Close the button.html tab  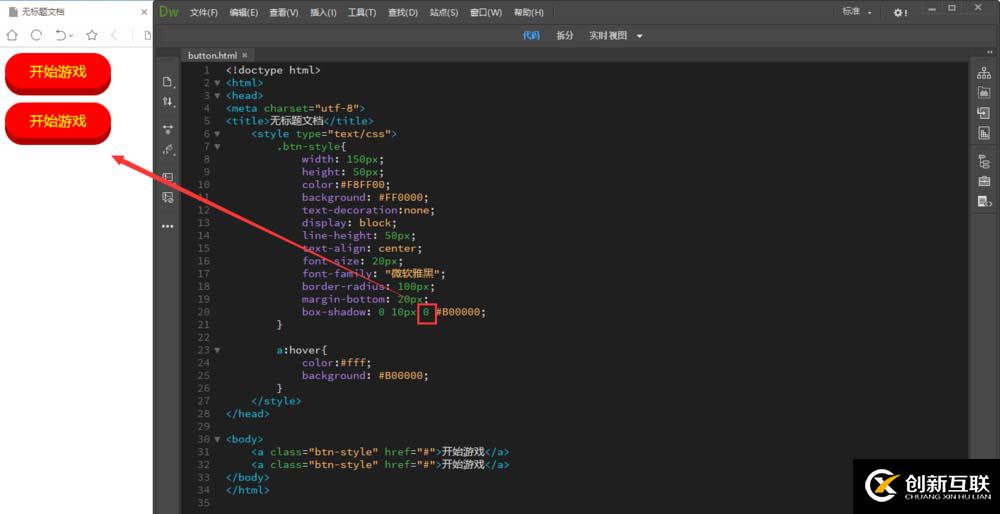click(x=244, y=55)
